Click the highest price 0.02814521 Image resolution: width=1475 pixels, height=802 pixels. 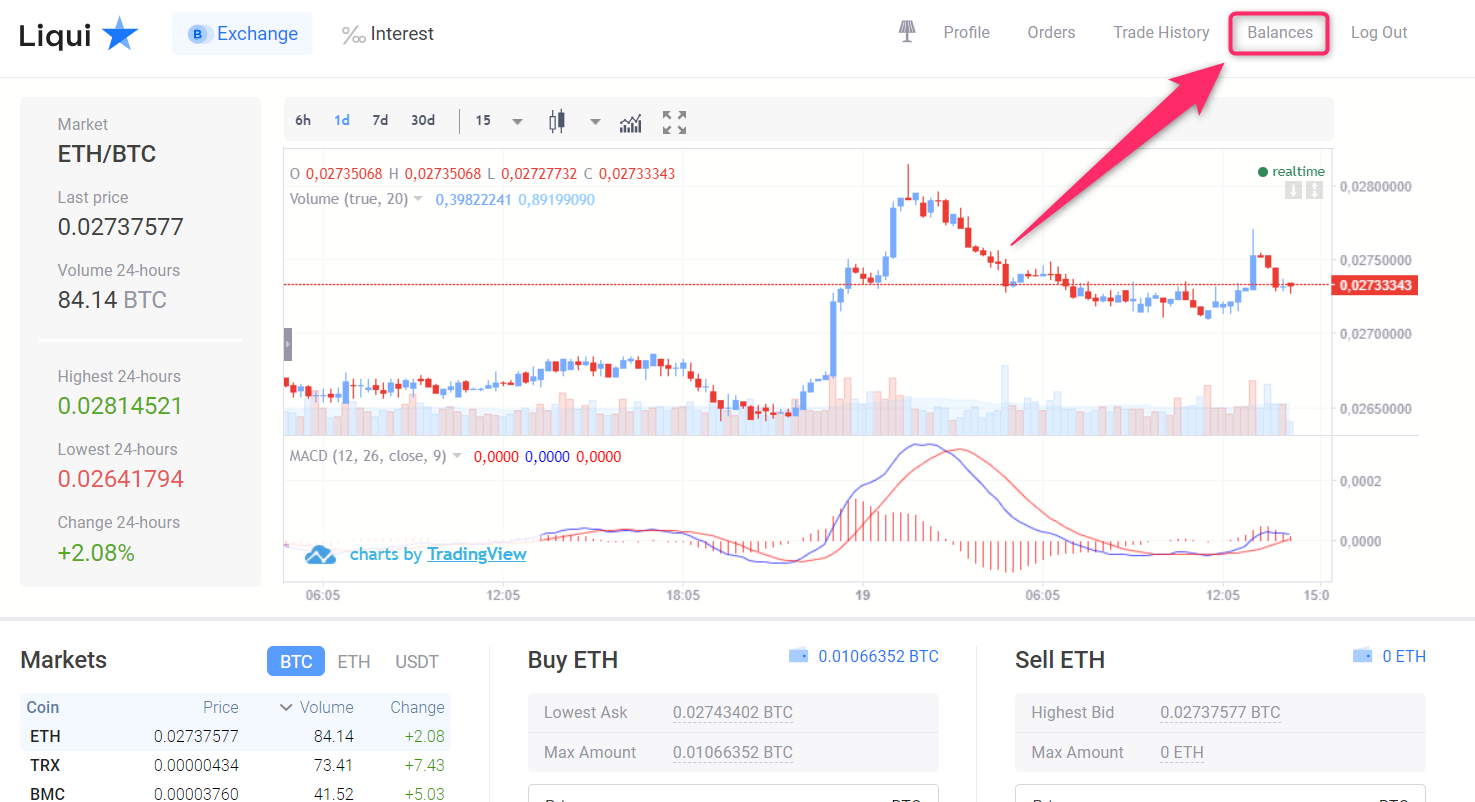tap(120, 406)
